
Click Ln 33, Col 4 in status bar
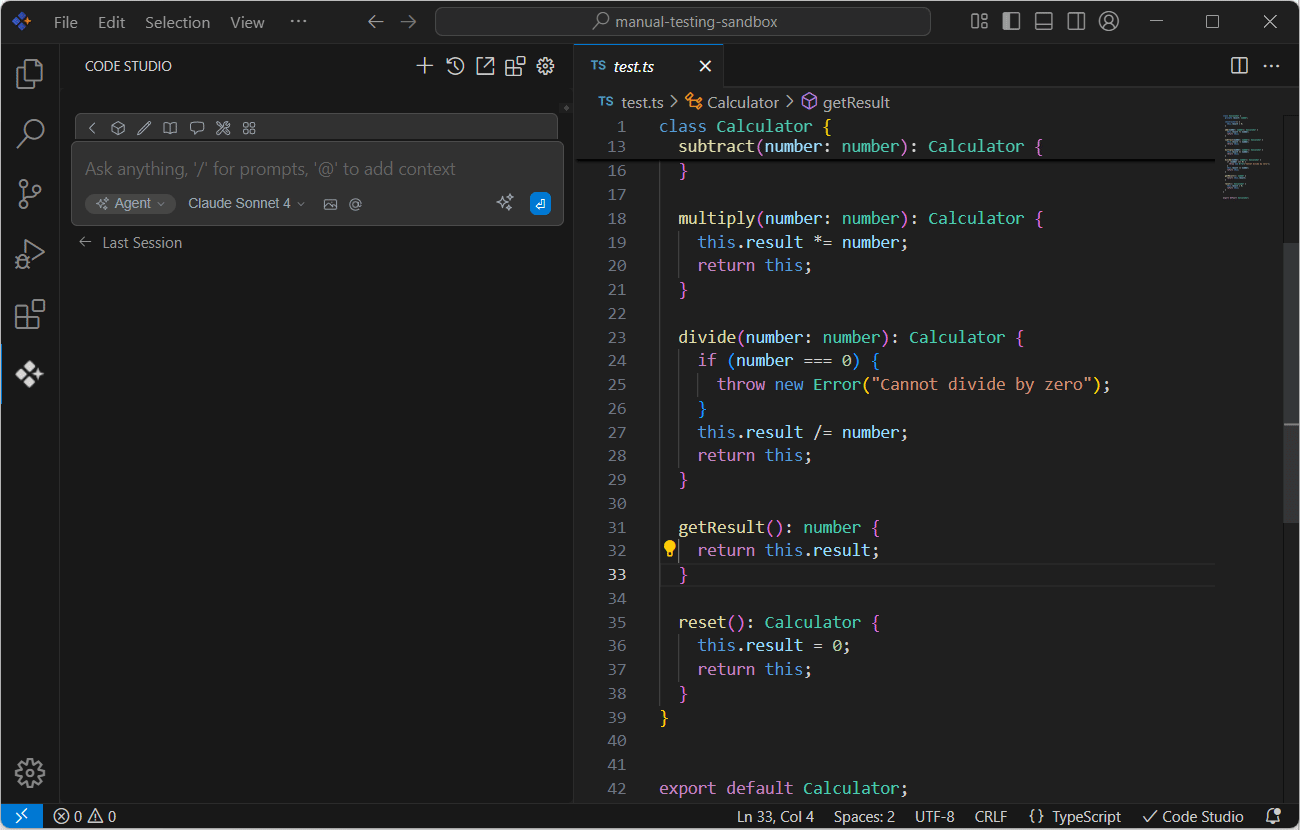tap(775, 817)
